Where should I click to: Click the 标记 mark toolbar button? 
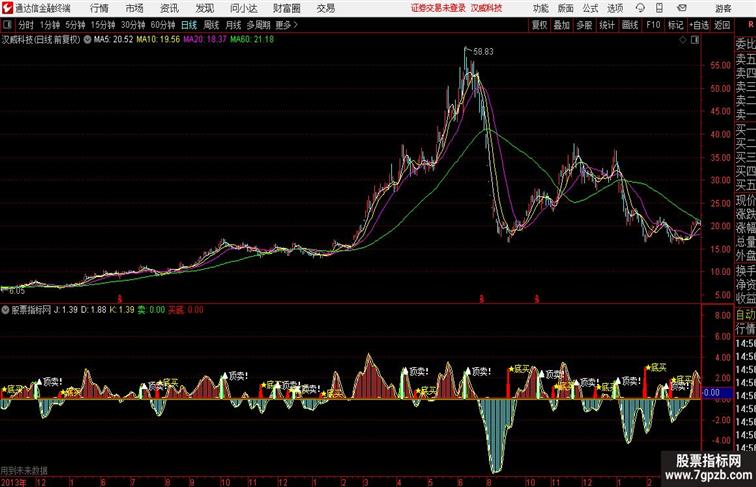pos(675,25)
